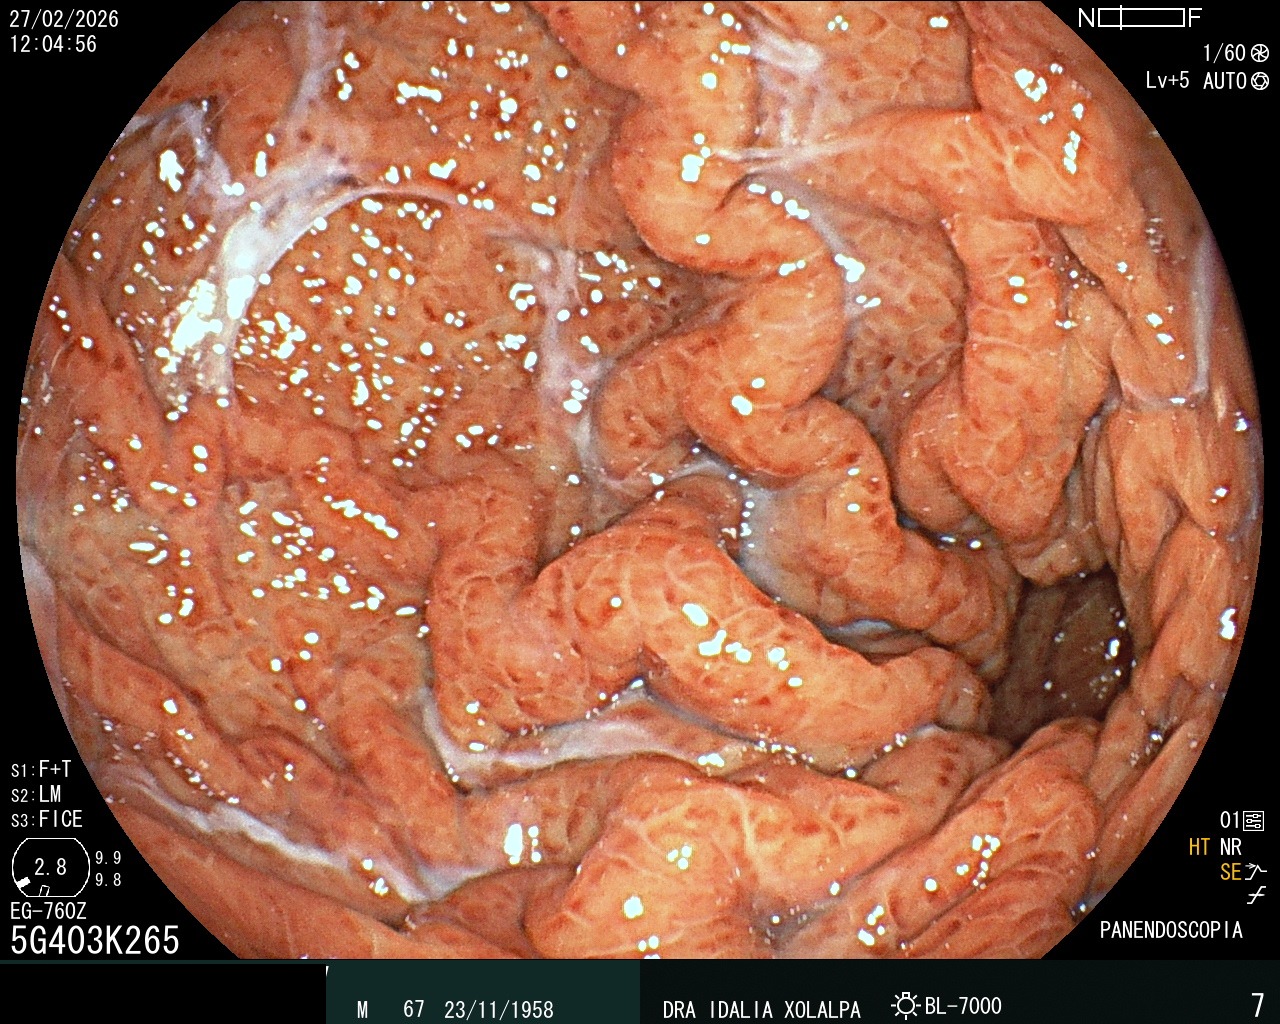Toggle the HT highlight setting
The width and height of the screenshot is (1280, 1024).
click(x=1198, y=845)
